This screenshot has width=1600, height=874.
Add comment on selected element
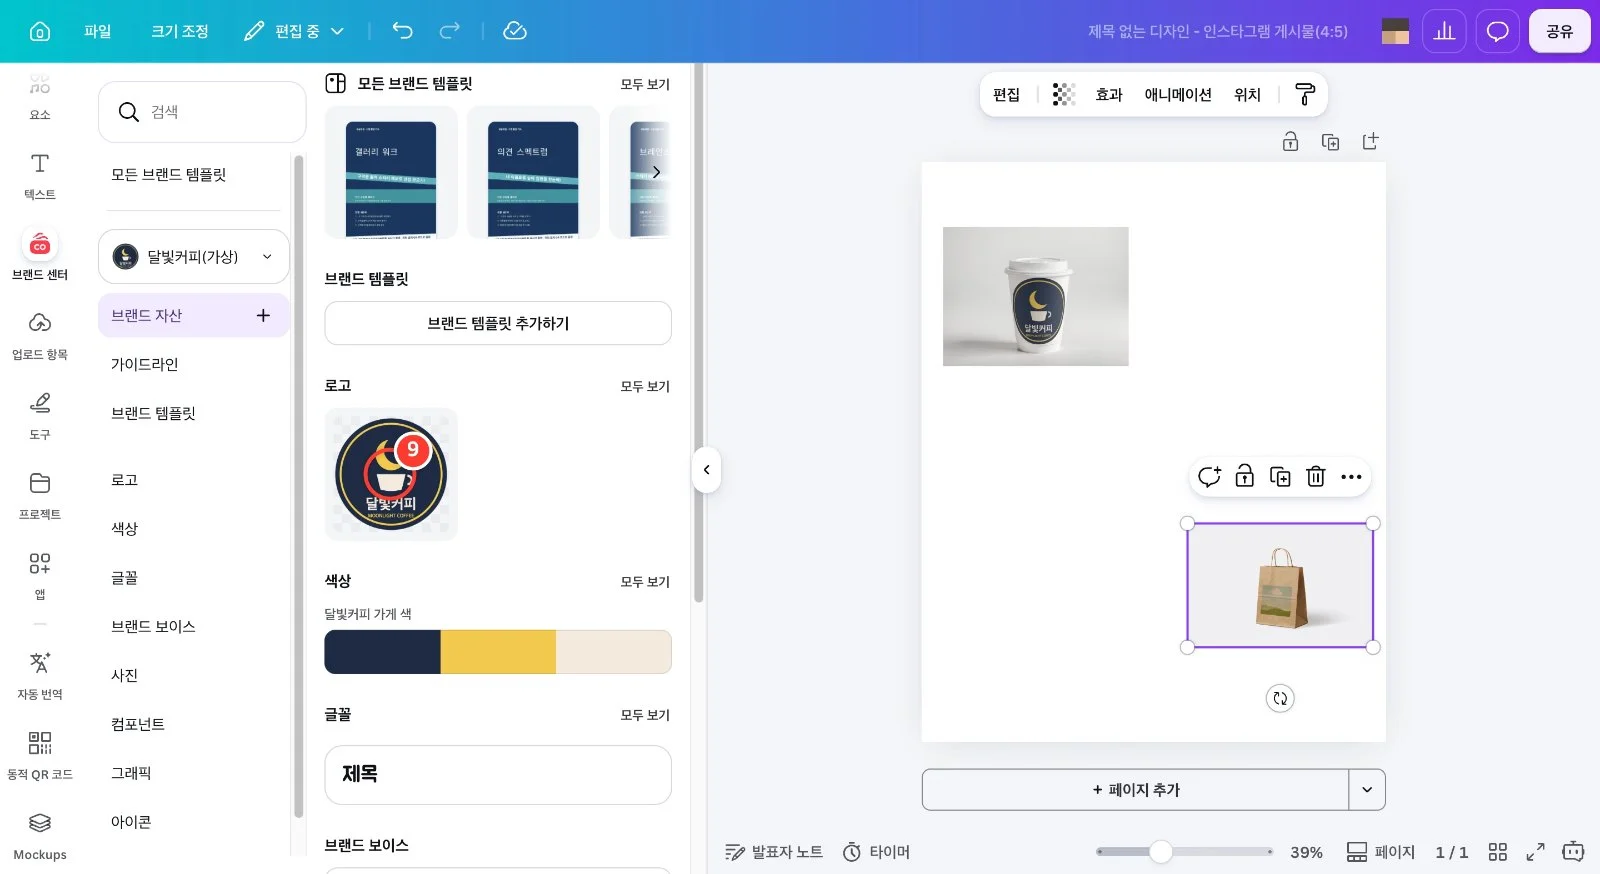pyautogui.click(x=1209, y=477)
